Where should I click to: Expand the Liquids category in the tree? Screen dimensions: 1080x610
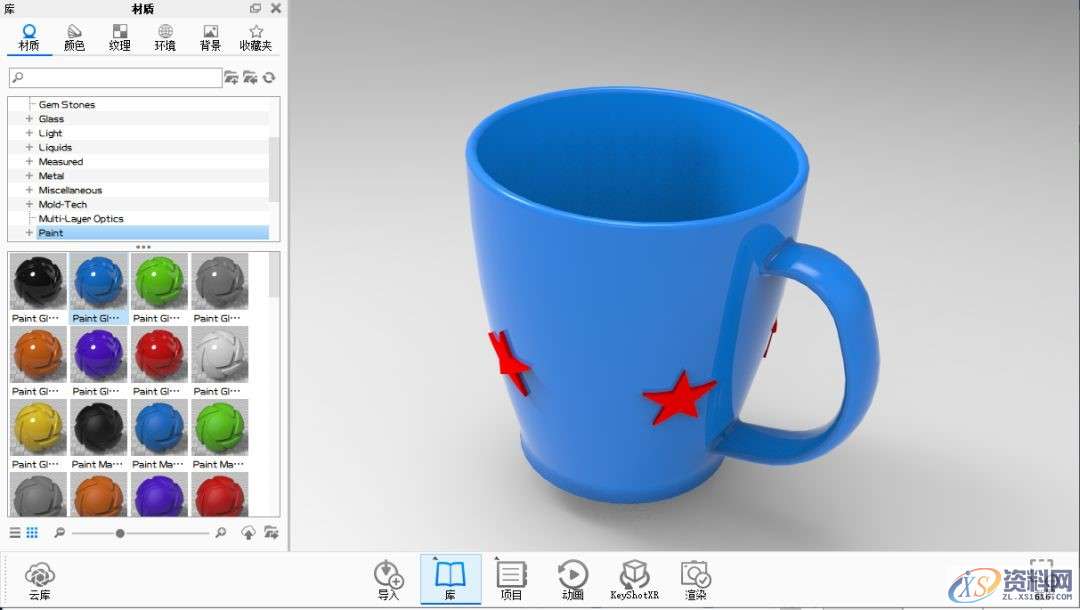tap(27, 147)
